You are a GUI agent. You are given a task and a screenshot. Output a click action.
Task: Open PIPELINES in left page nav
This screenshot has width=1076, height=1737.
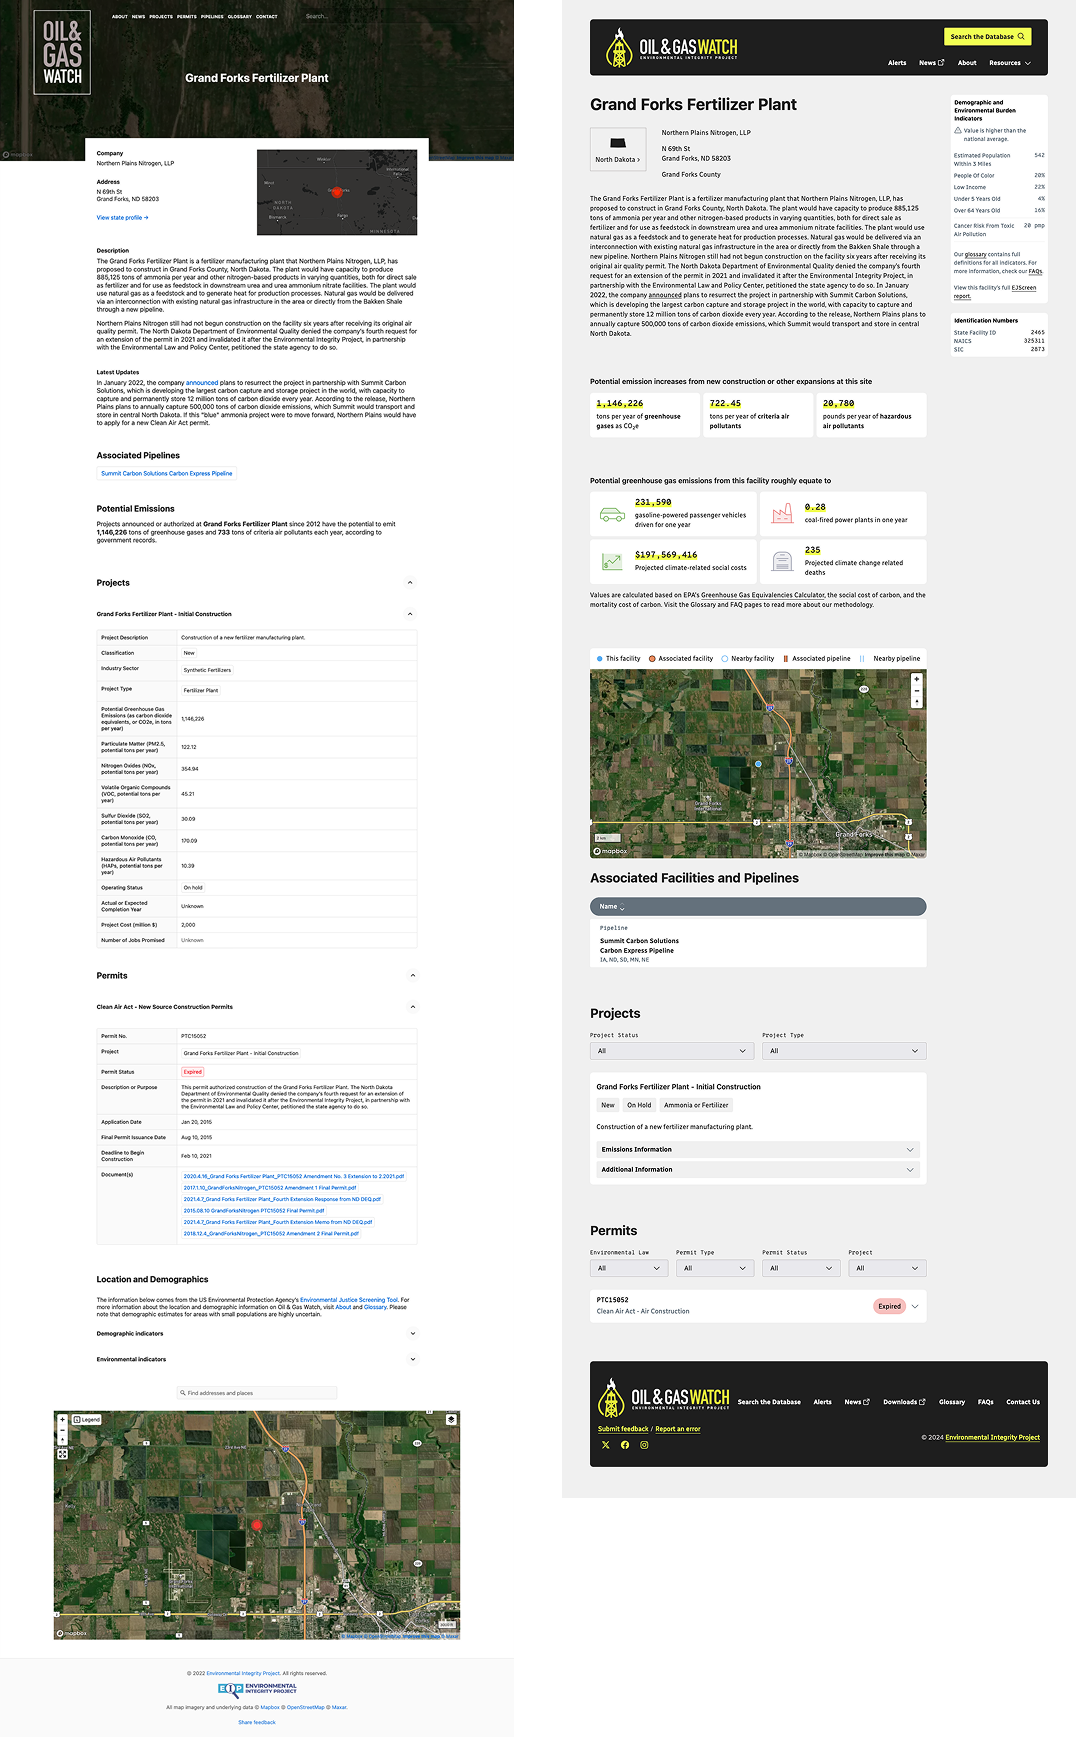pos(212,17)
